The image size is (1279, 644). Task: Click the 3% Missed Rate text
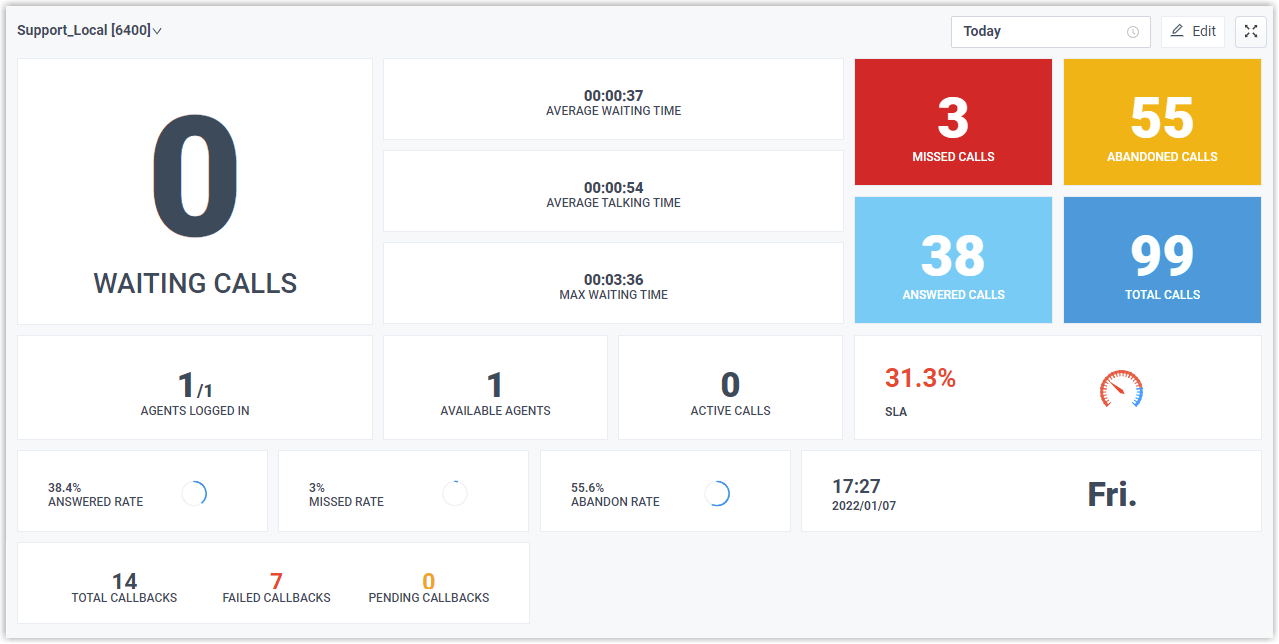click(x=317, y=488)
